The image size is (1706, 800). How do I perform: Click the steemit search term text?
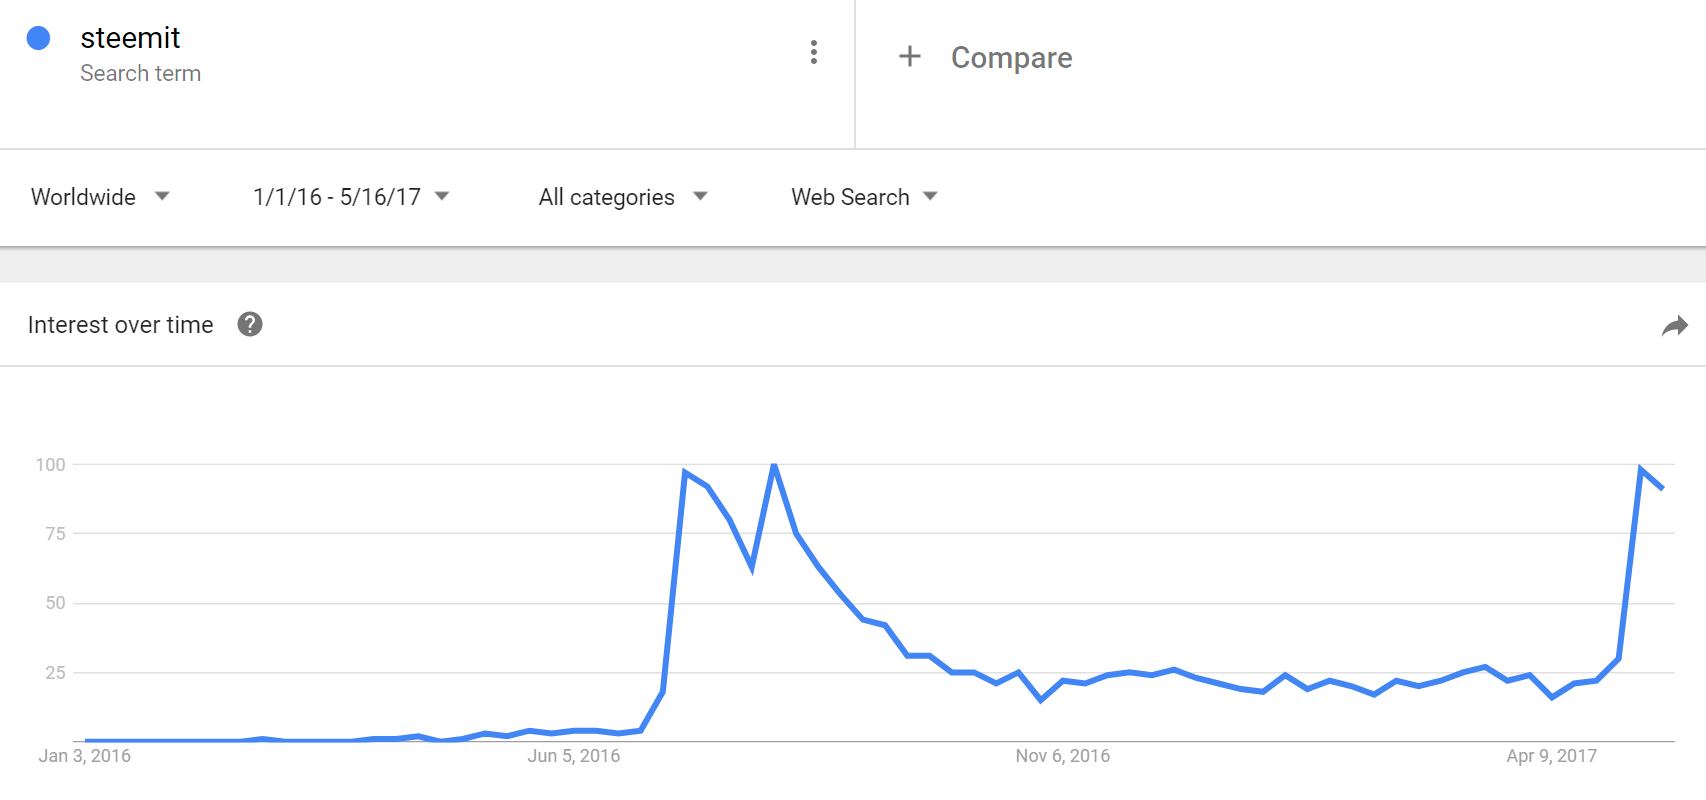130,38
